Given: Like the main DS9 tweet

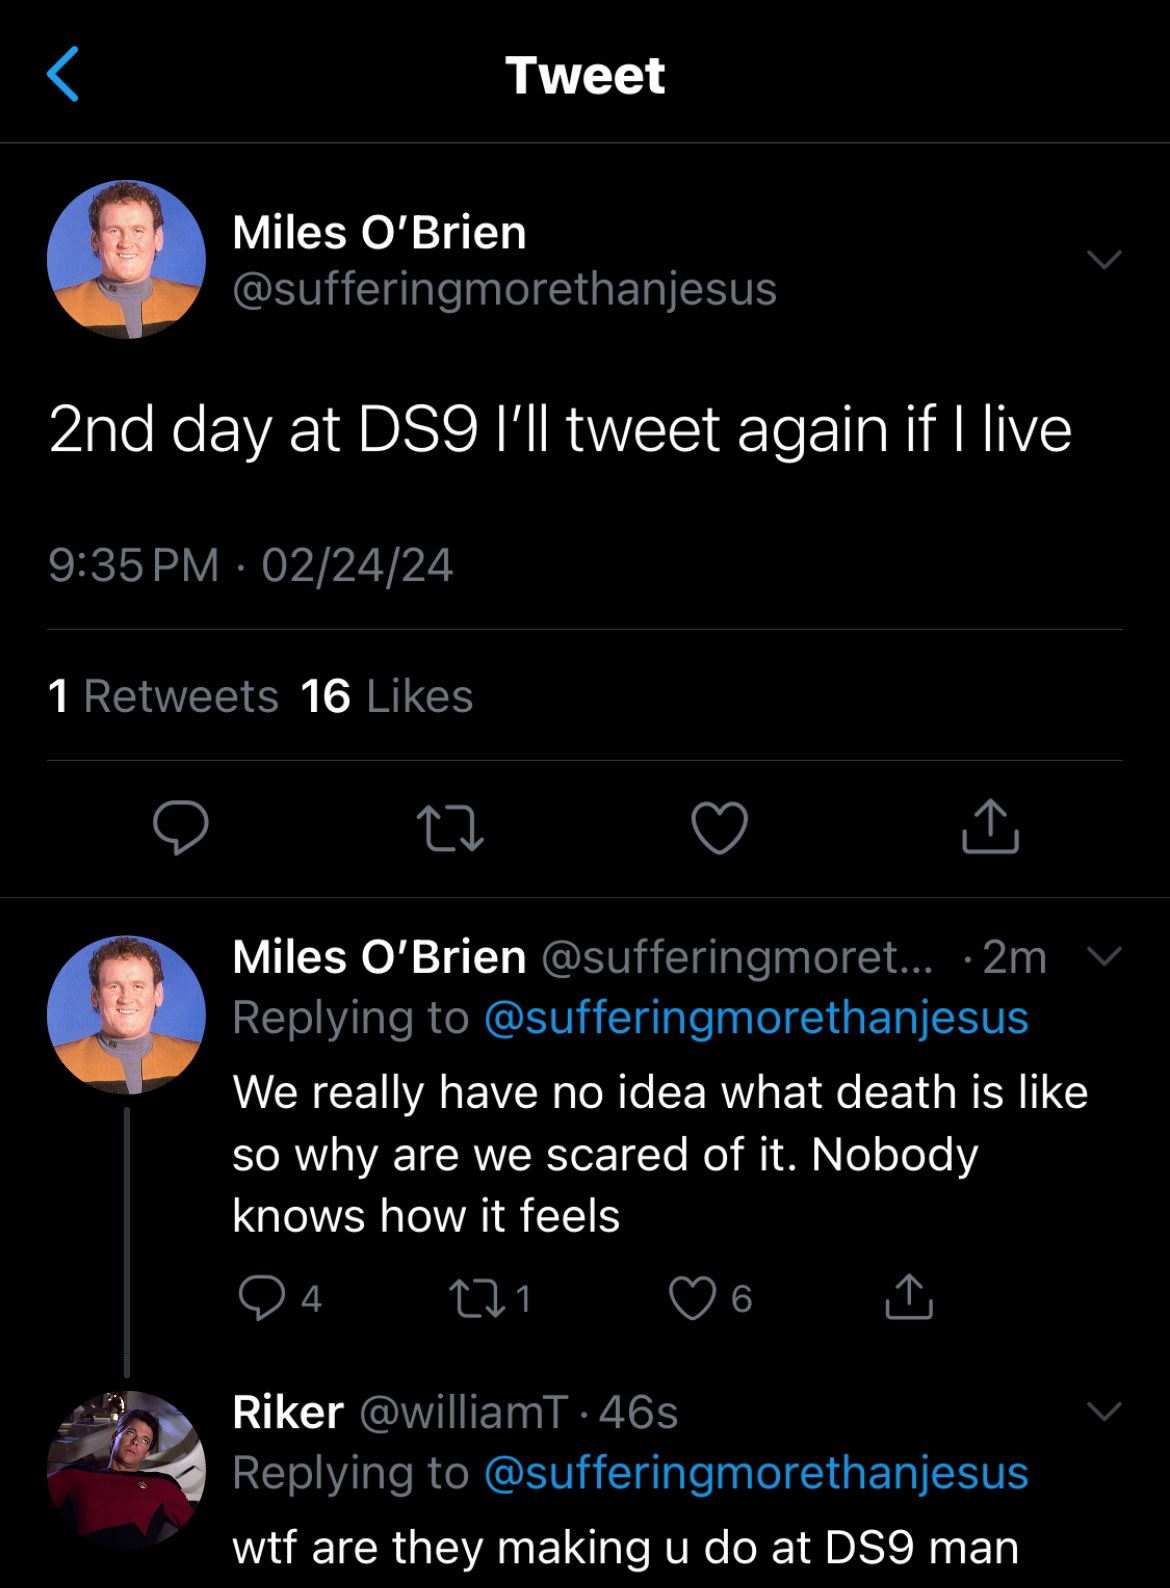Looking at the screenshot, I should click(x=720, y=828).
